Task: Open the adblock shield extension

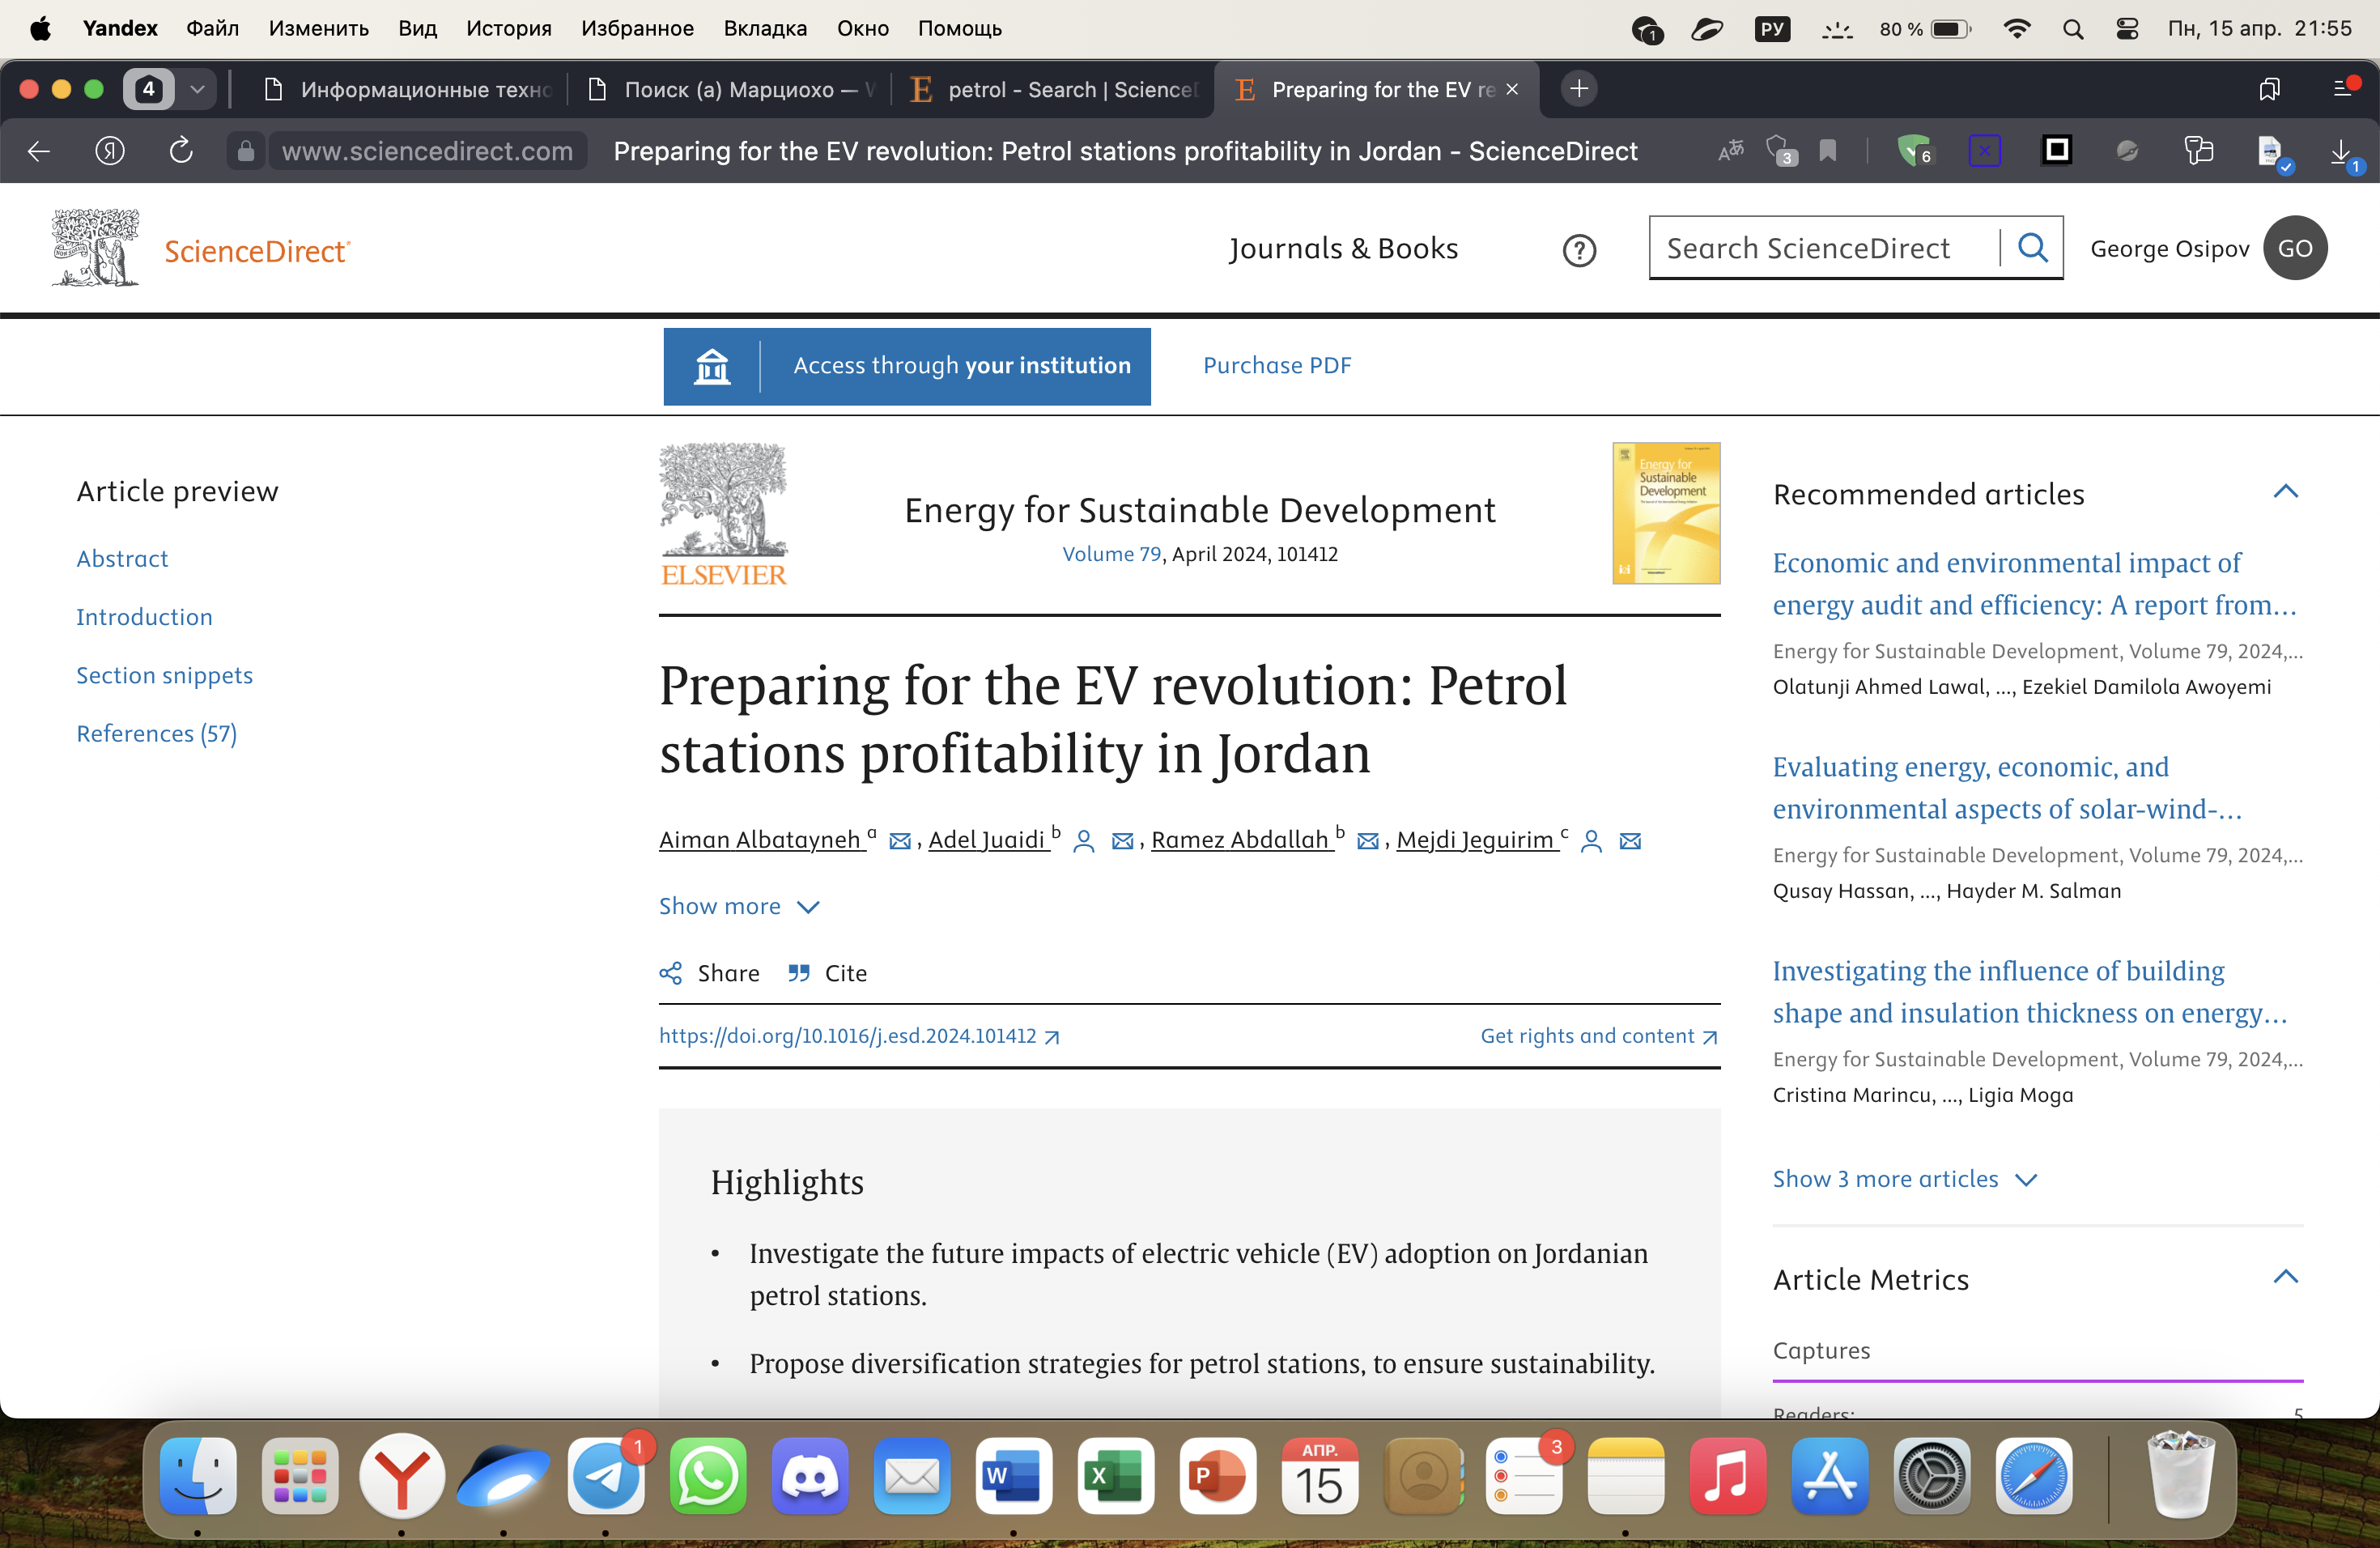Action: coord(1914,151)
